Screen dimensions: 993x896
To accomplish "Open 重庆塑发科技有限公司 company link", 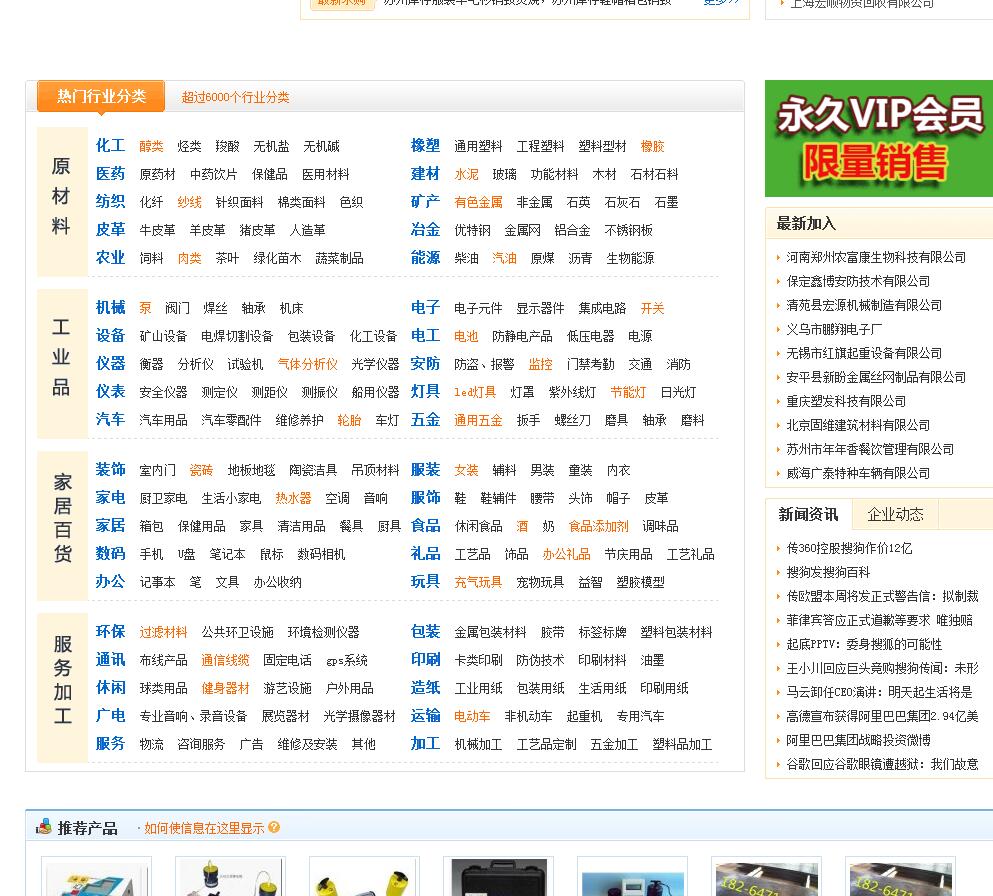I will pyautogui.click(x=846, y=401).
